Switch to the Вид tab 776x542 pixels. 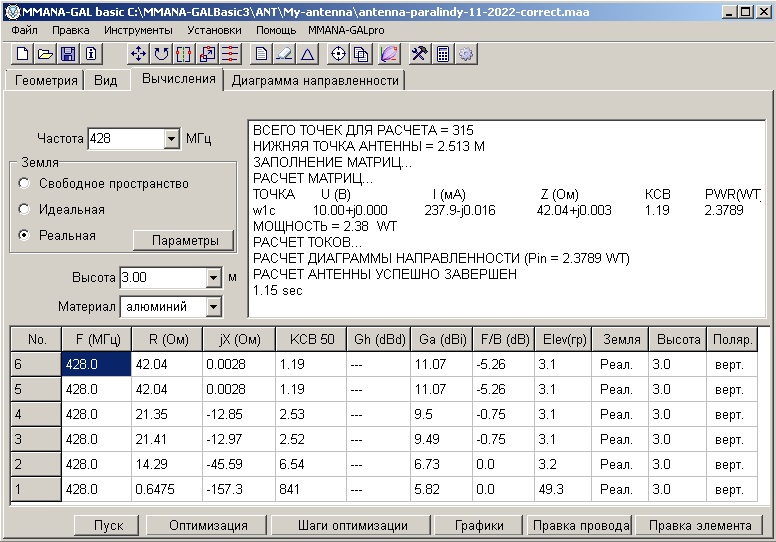105,80
